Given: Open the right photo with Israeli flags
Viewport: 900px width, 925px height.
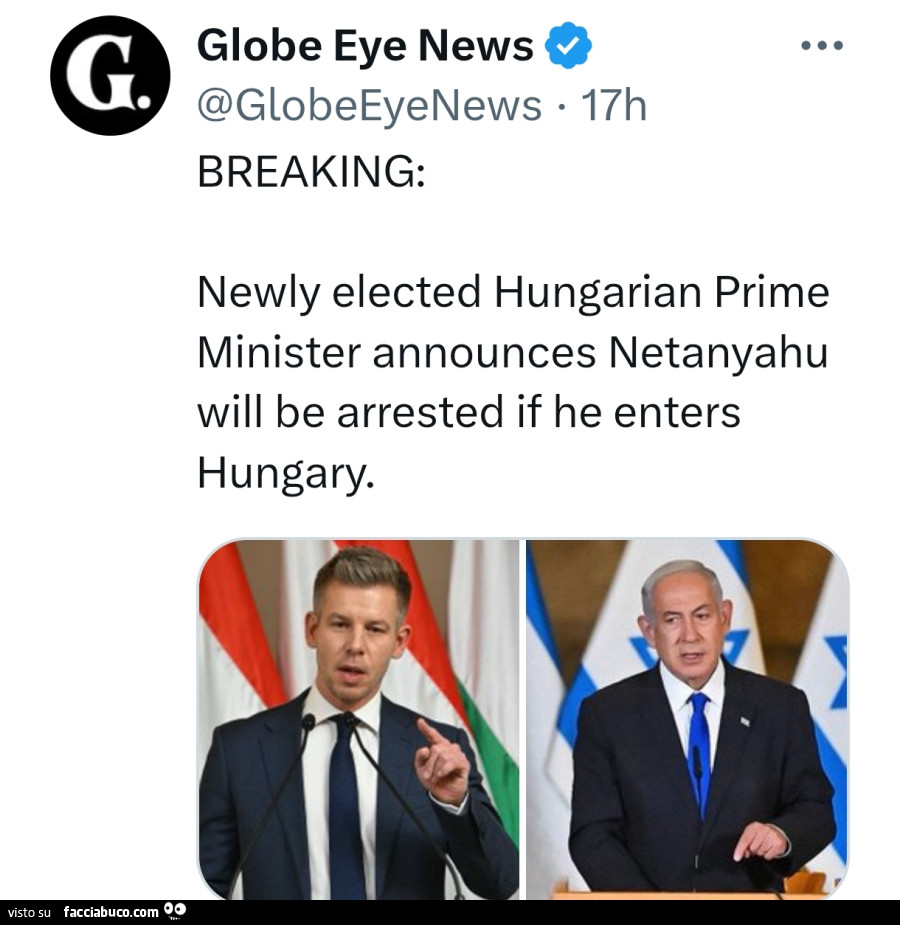Looking at the screenshot, I should click(687, 718).
